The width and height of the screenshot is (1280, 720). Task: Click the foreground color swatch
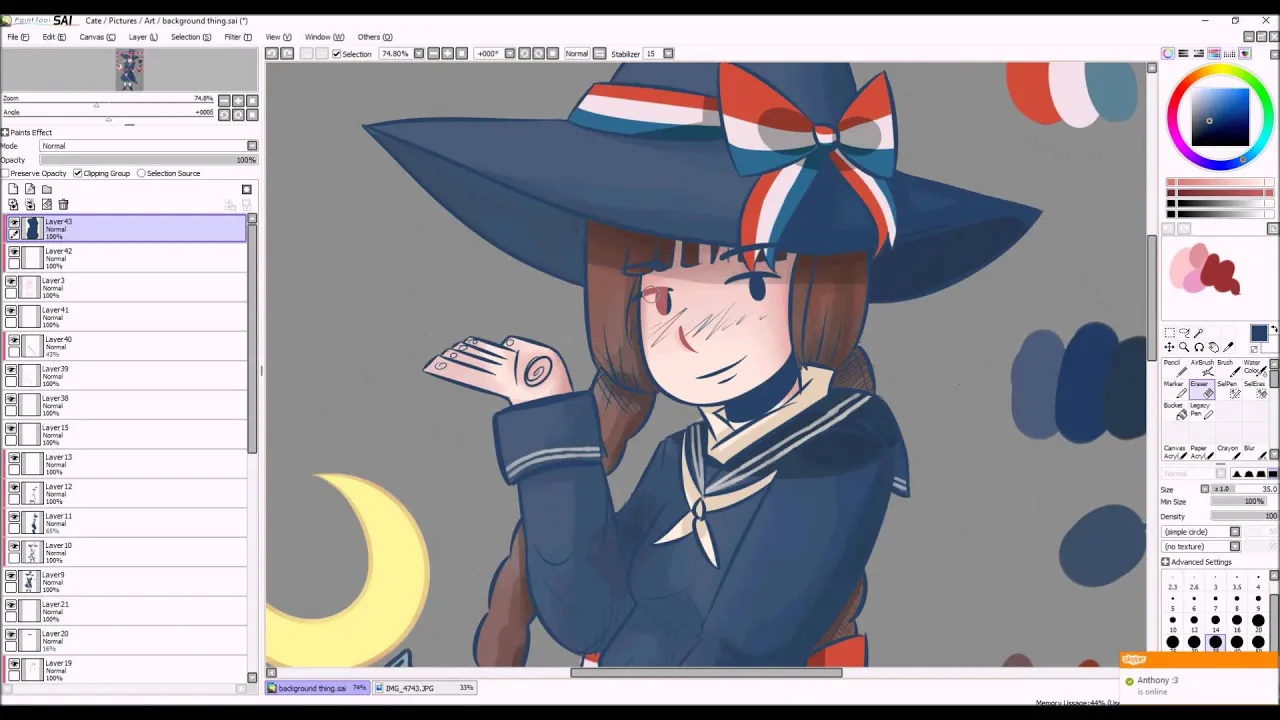point(1258,333)
